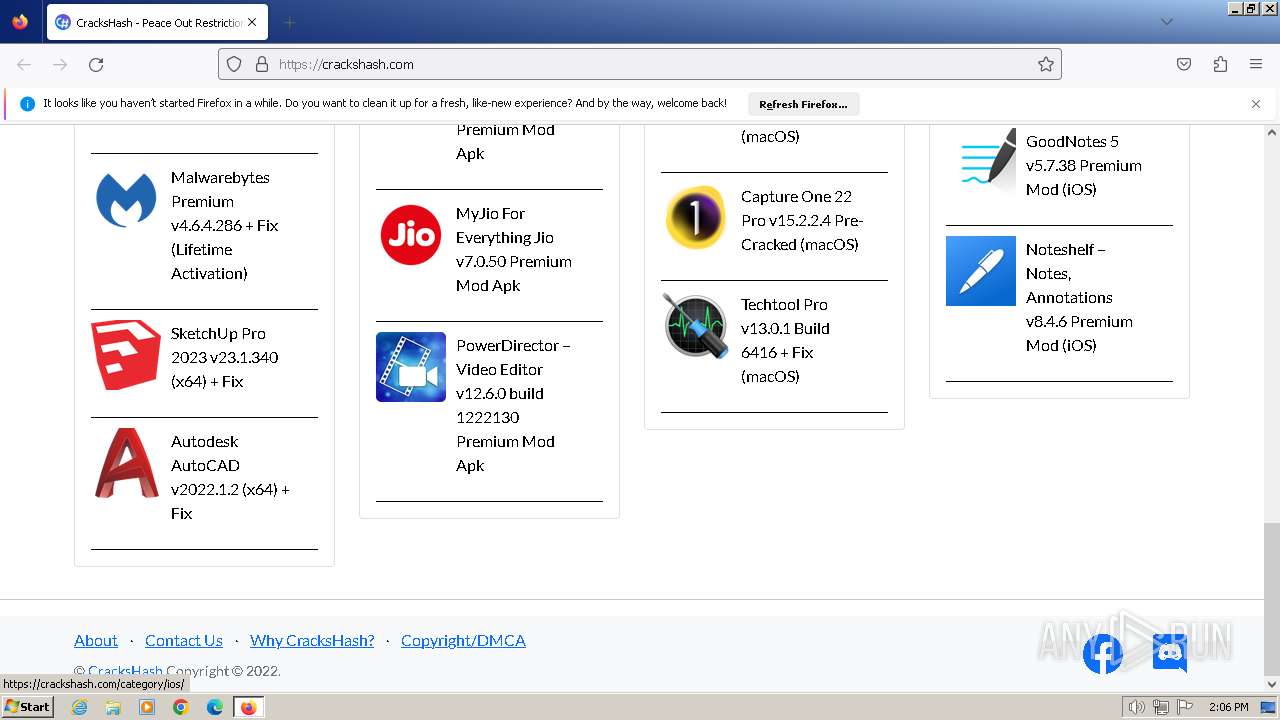Open SketchUp Pro 2023 post link
The height and width of the screenshot is (720, 1280).
point(224,357)
